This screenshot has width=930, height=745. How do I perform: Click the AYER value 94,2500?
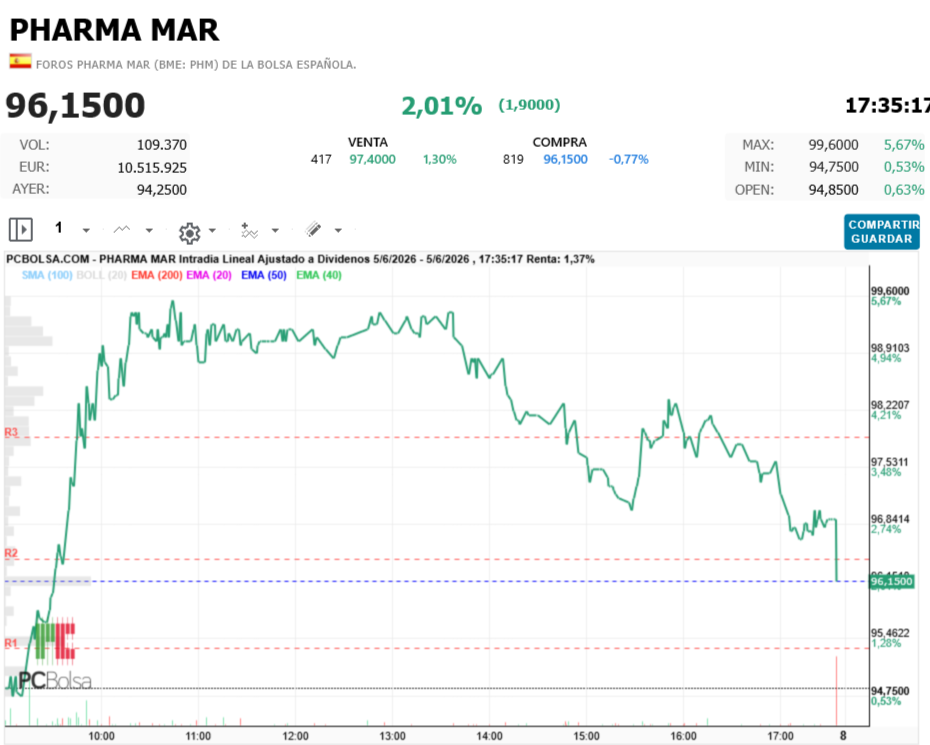162,190
